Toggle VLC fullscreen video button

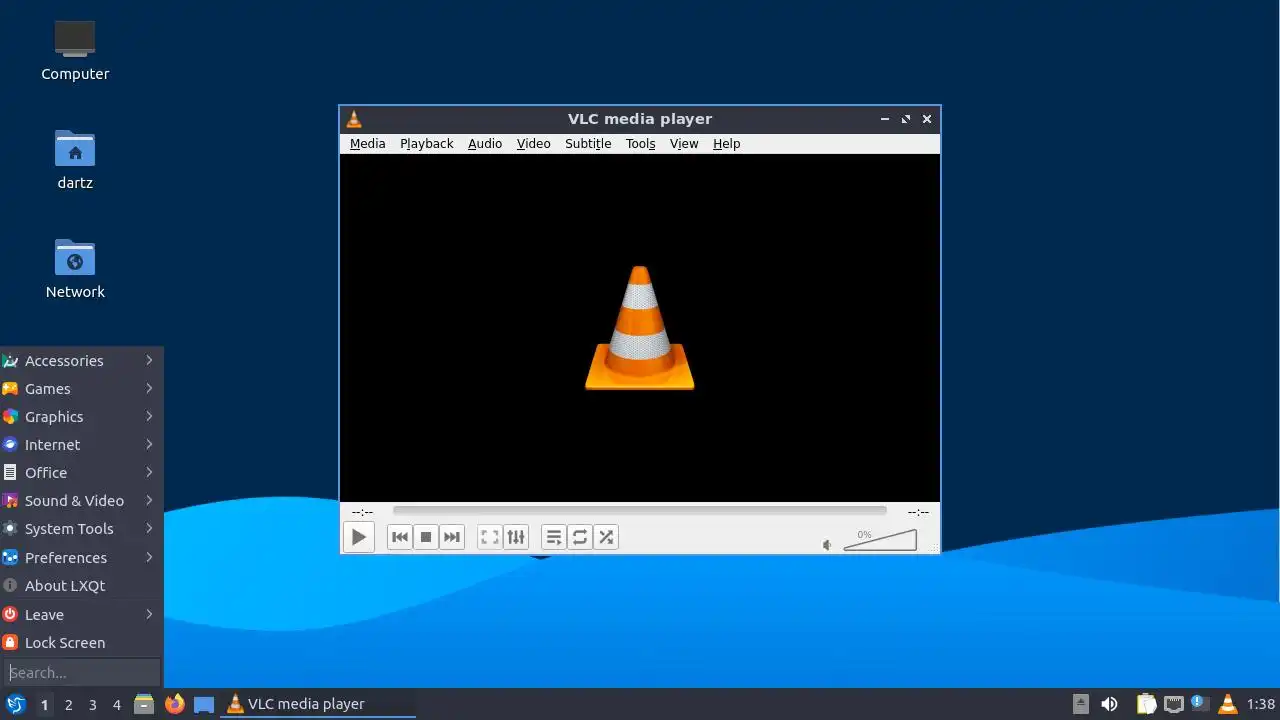click(x=490, y=537)
